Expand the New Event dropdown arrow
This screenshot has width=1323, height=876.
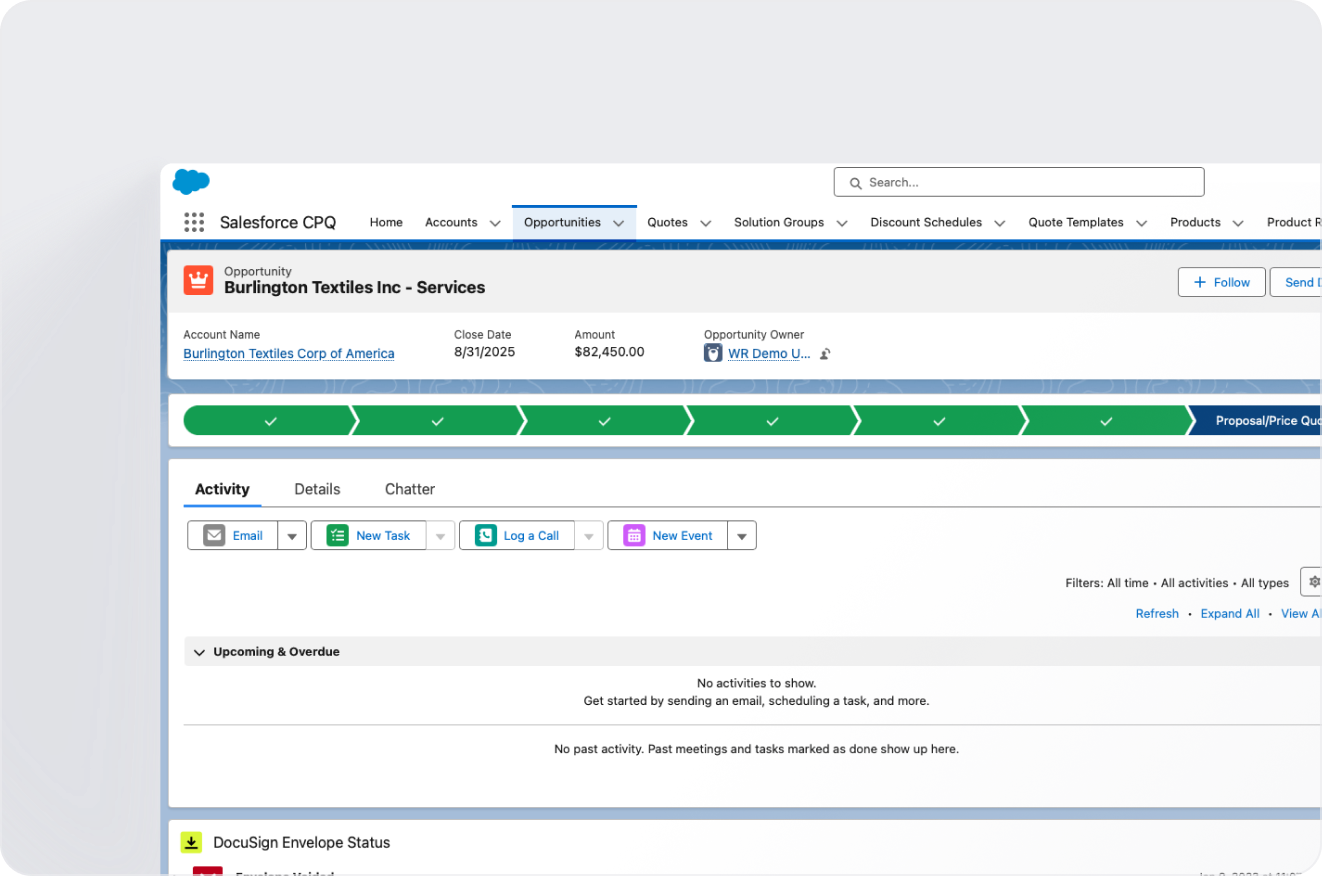pyautogui.click(x=742, y=536)
